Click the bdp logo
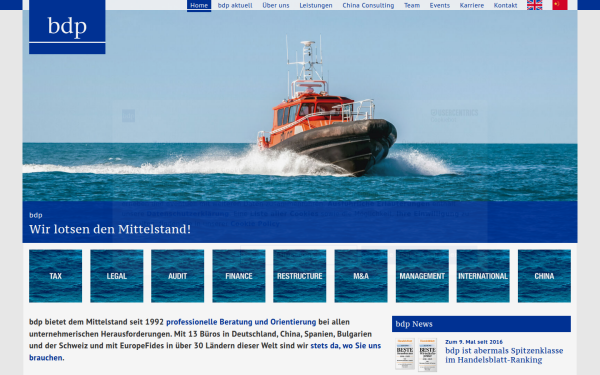600x375 pixels. [67, 27]
